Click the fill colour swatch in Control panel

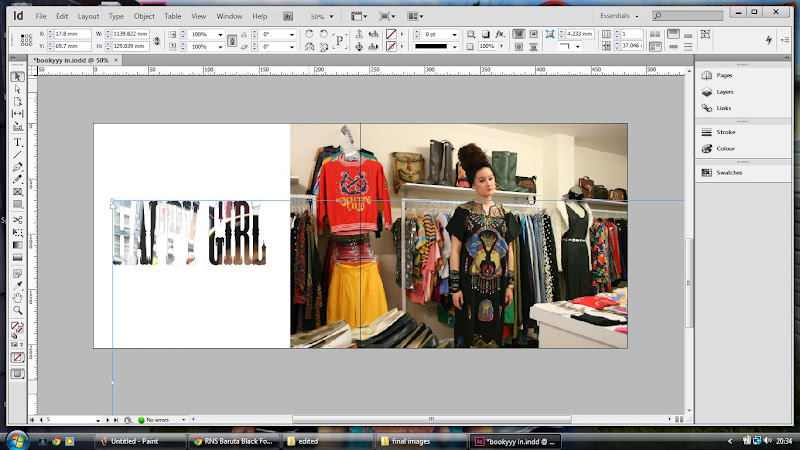391,34
